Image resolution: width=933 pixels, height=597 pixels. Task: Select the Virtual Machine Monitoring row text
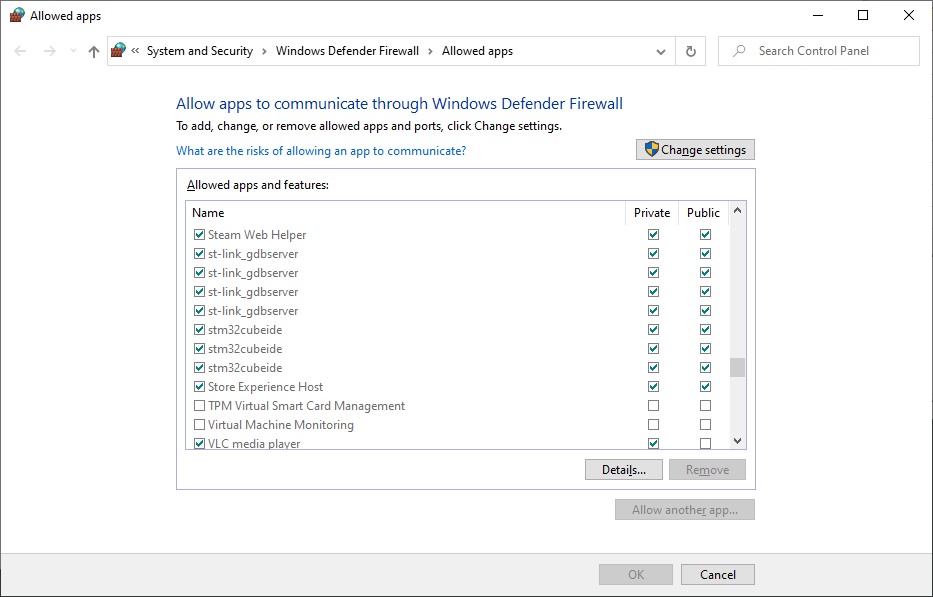(x=281, y=425)
